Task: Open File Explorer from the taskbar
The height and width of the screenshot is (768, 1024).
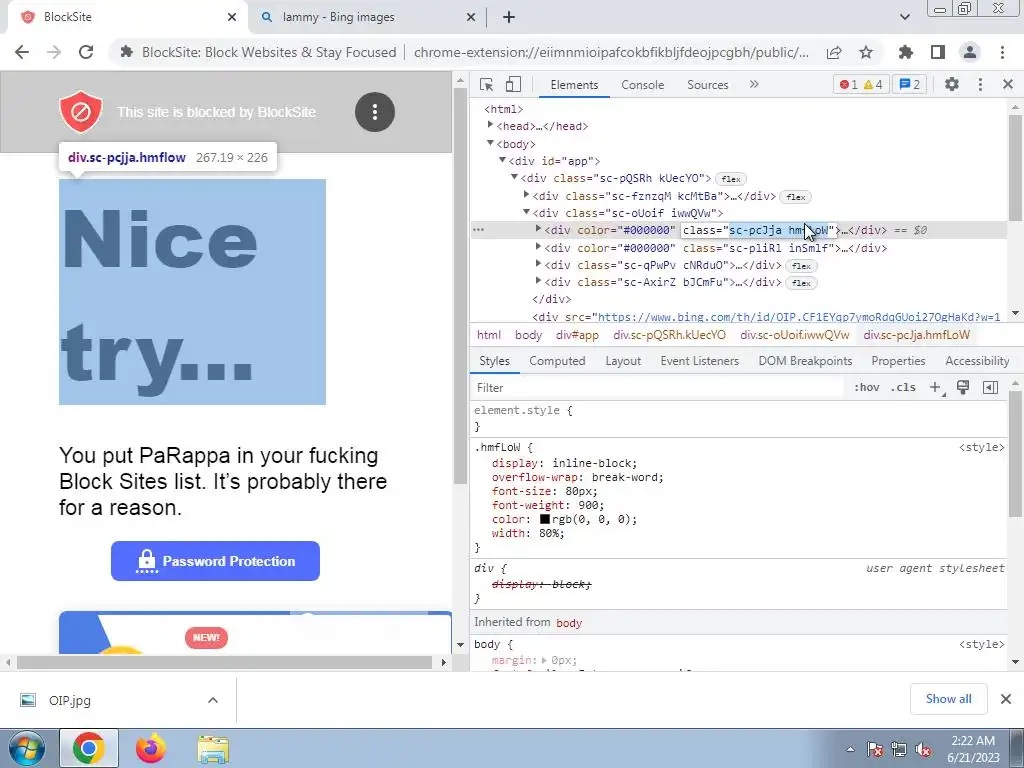Action: [x=213, y=748]
